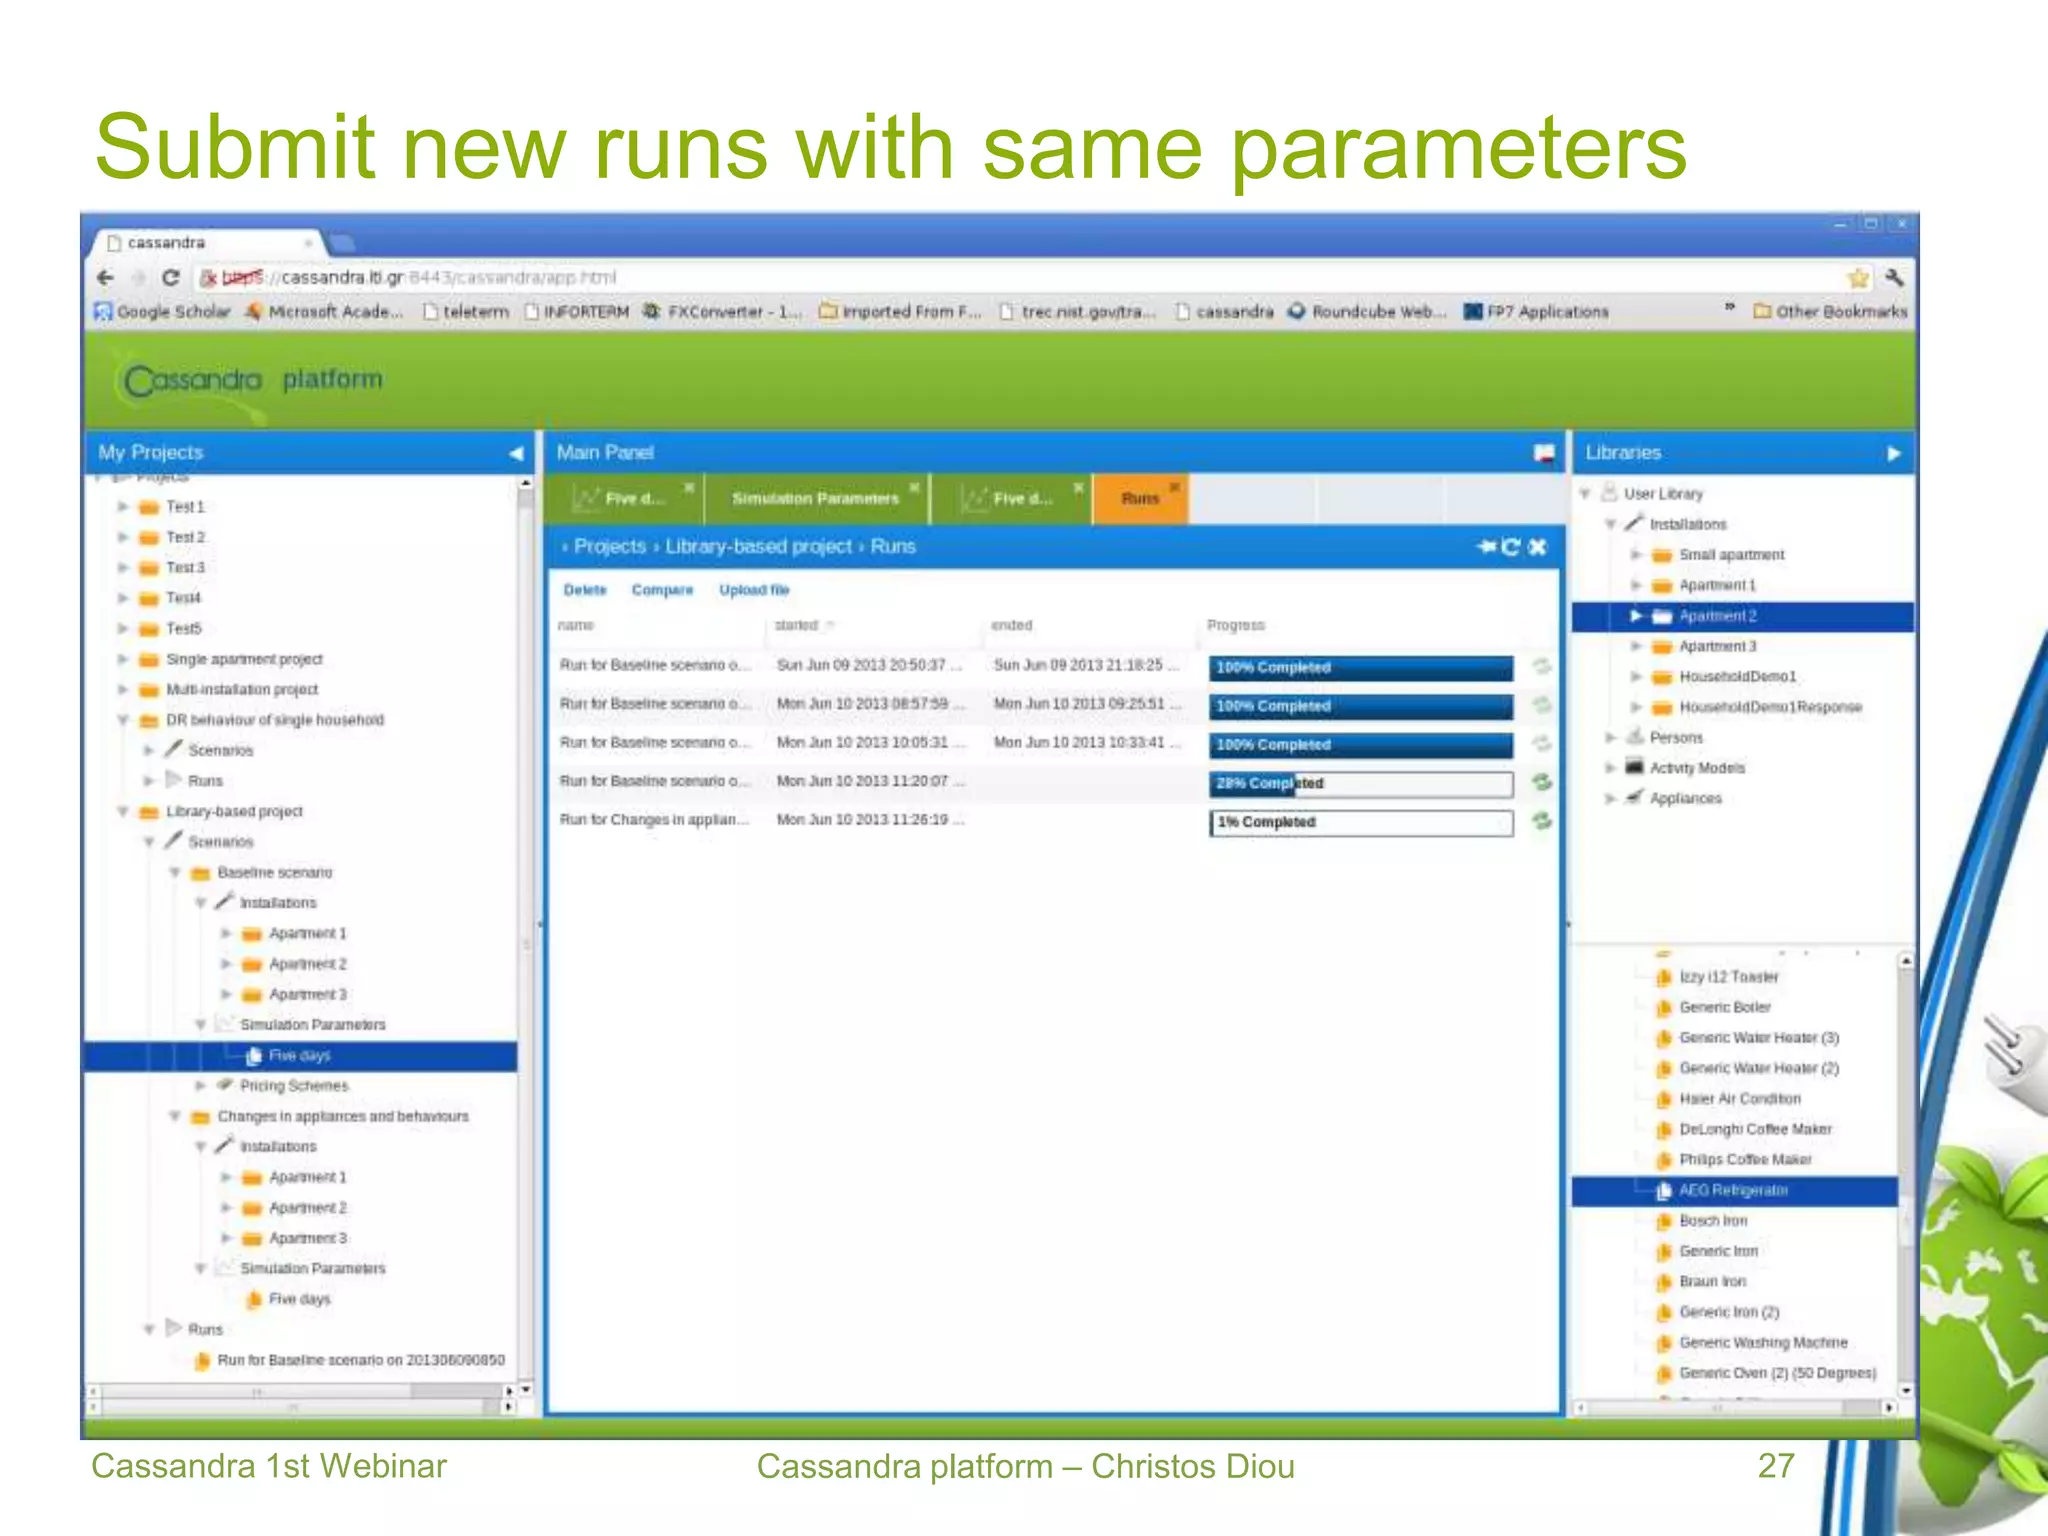Image resolution: width=2048 pixels, height=1536 pixels.
Task: Pin the Runs panel
Action: (x=1487, y=546)
